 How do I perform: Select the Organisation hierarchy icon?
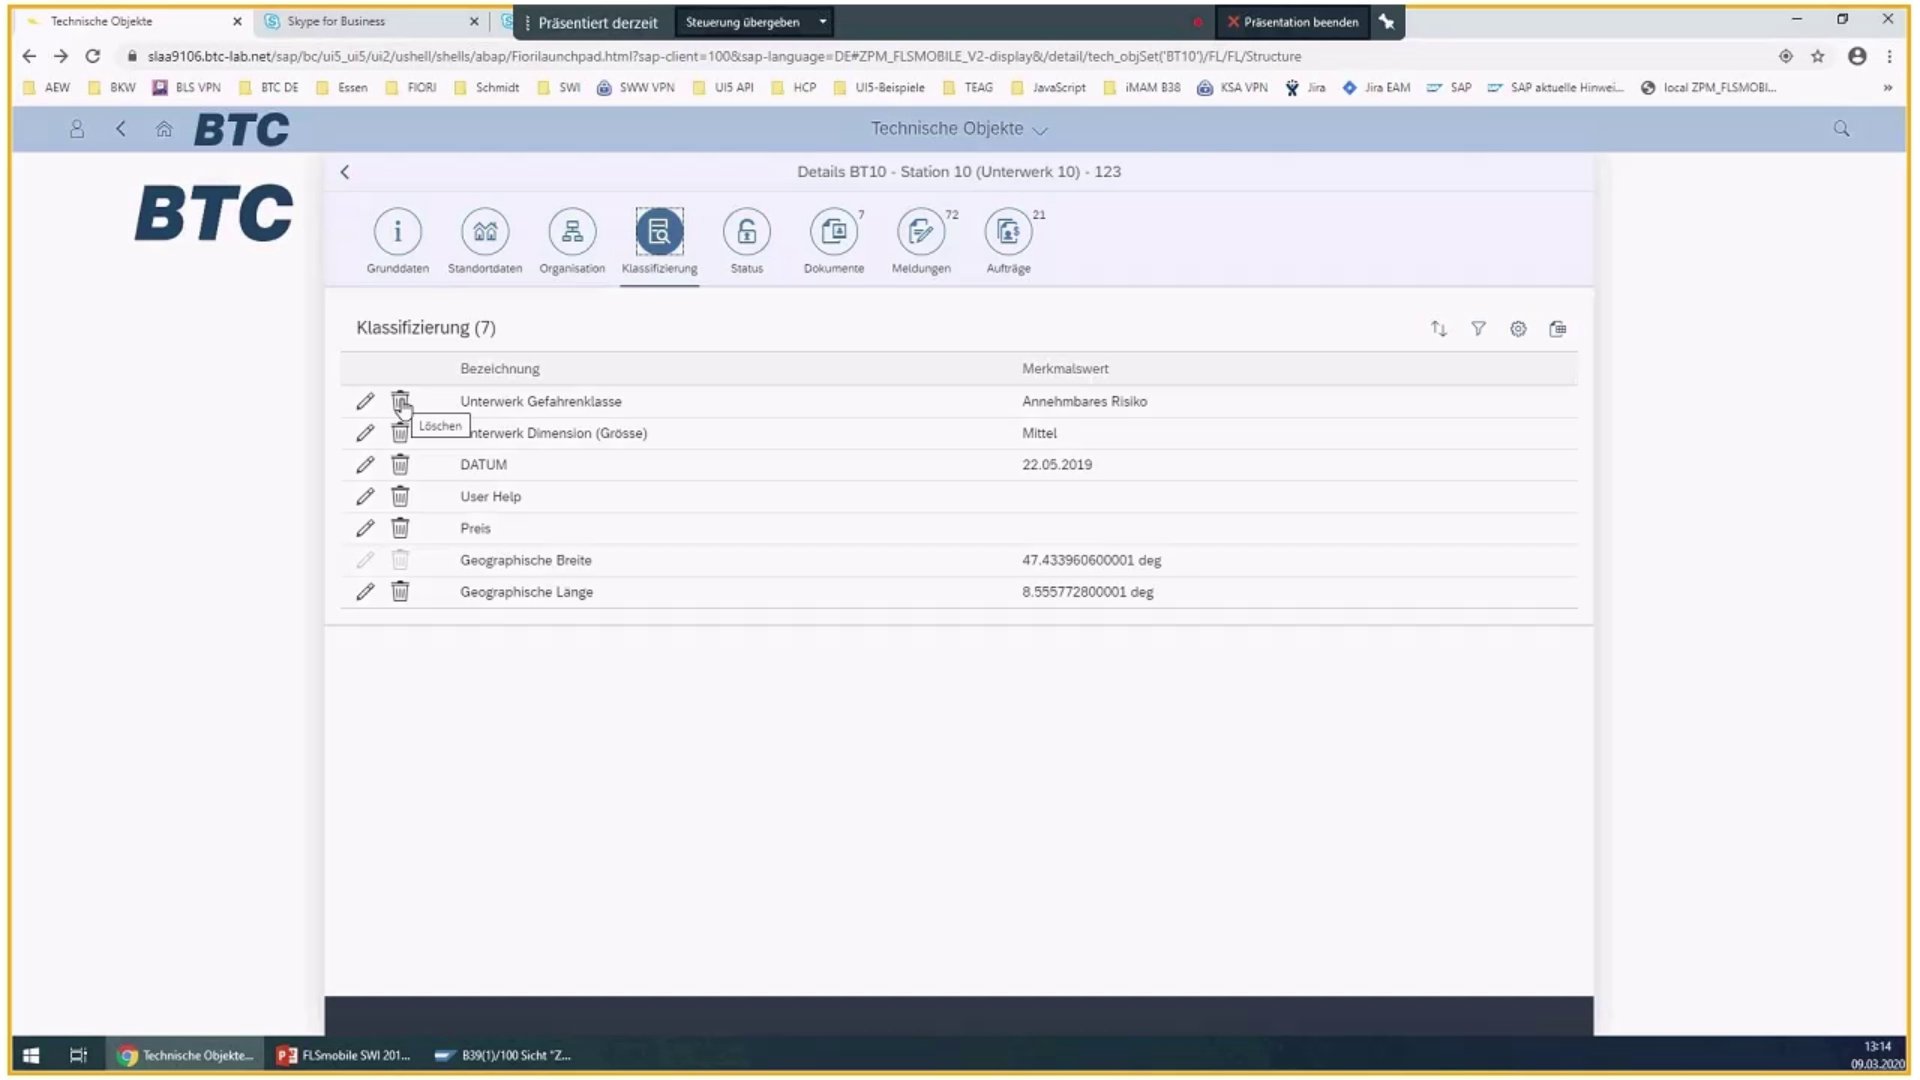(x=571, y=232)
